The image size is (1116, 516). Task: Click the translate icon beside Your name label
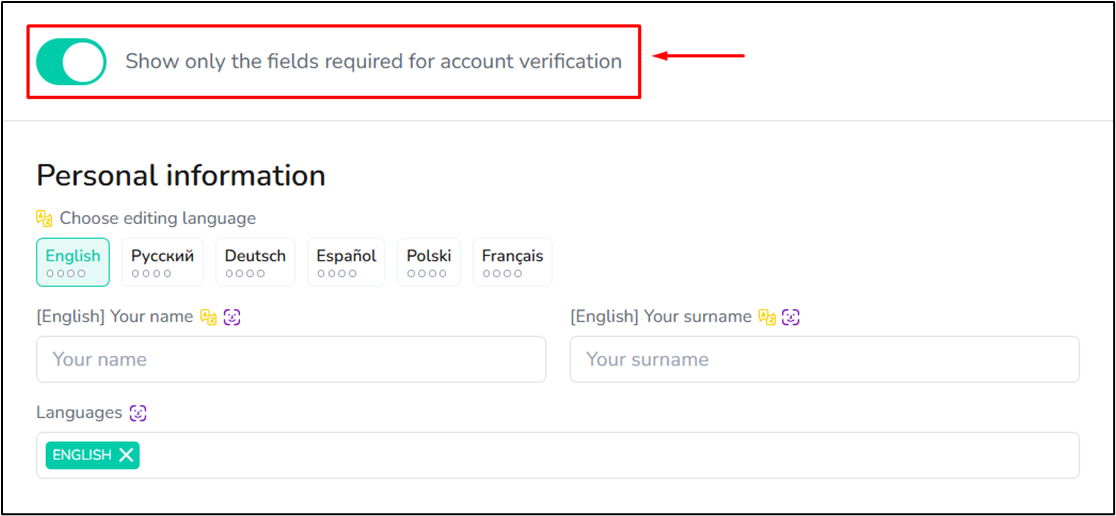pos(208,317)
